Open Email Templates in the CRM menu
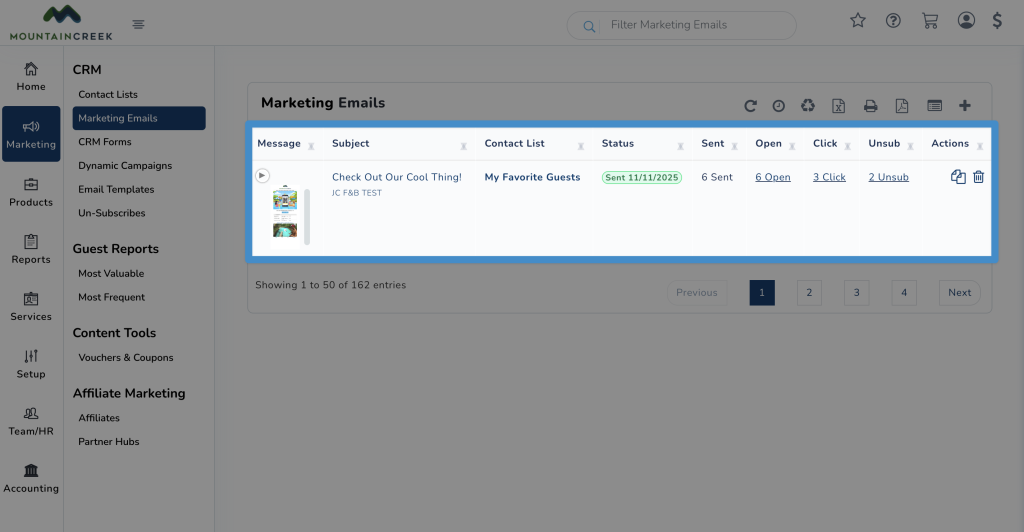Image resolution: width=1024 pixels, height=532 pixels. point(116,189)
